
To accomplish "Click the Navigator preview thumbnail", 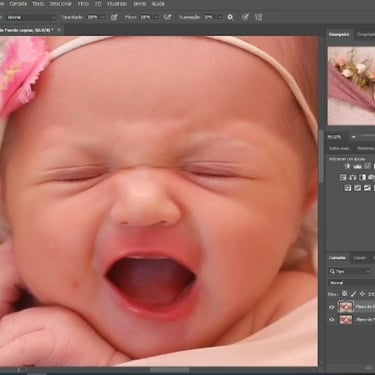I will [351, 86].
